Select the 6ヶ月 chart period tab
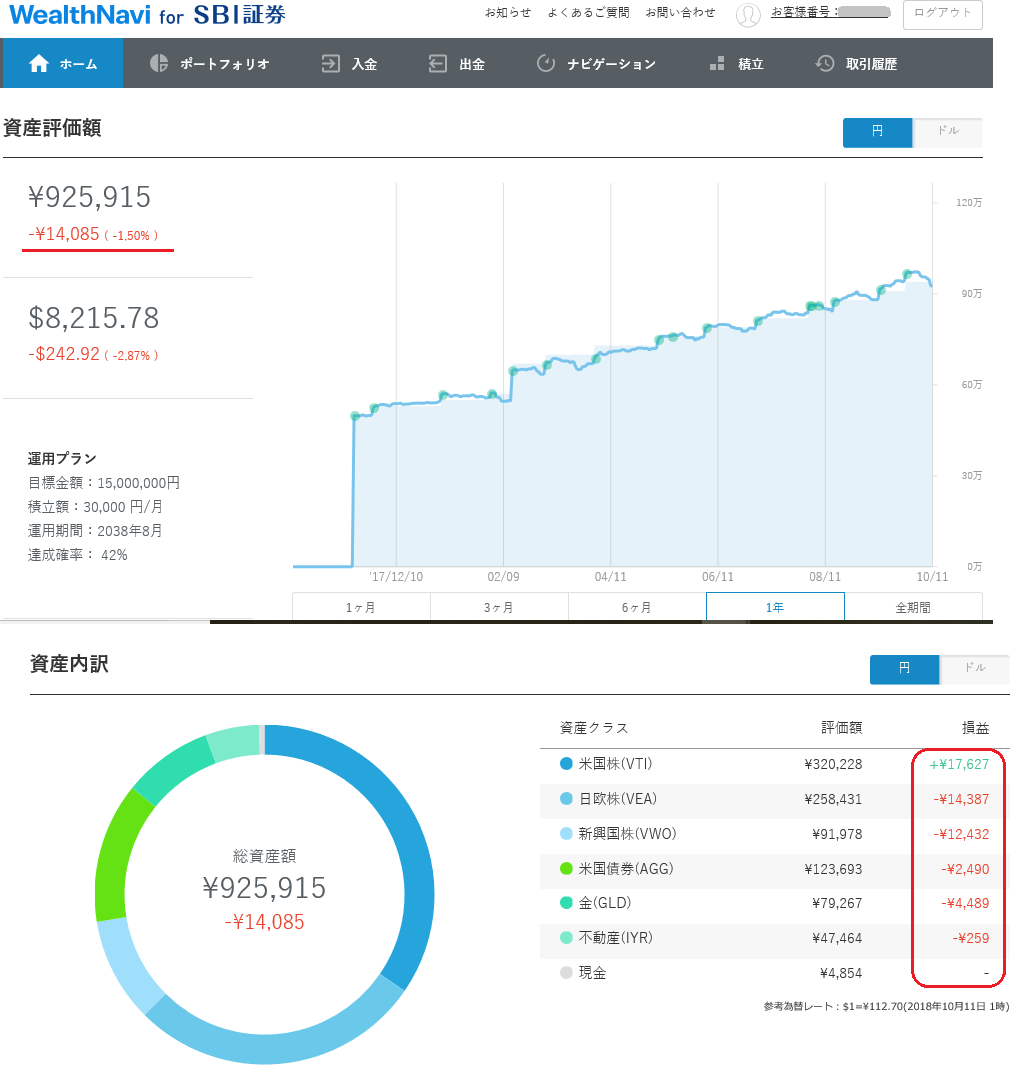This screenshot has height=1077, width=1023. [x=637, y=607]
